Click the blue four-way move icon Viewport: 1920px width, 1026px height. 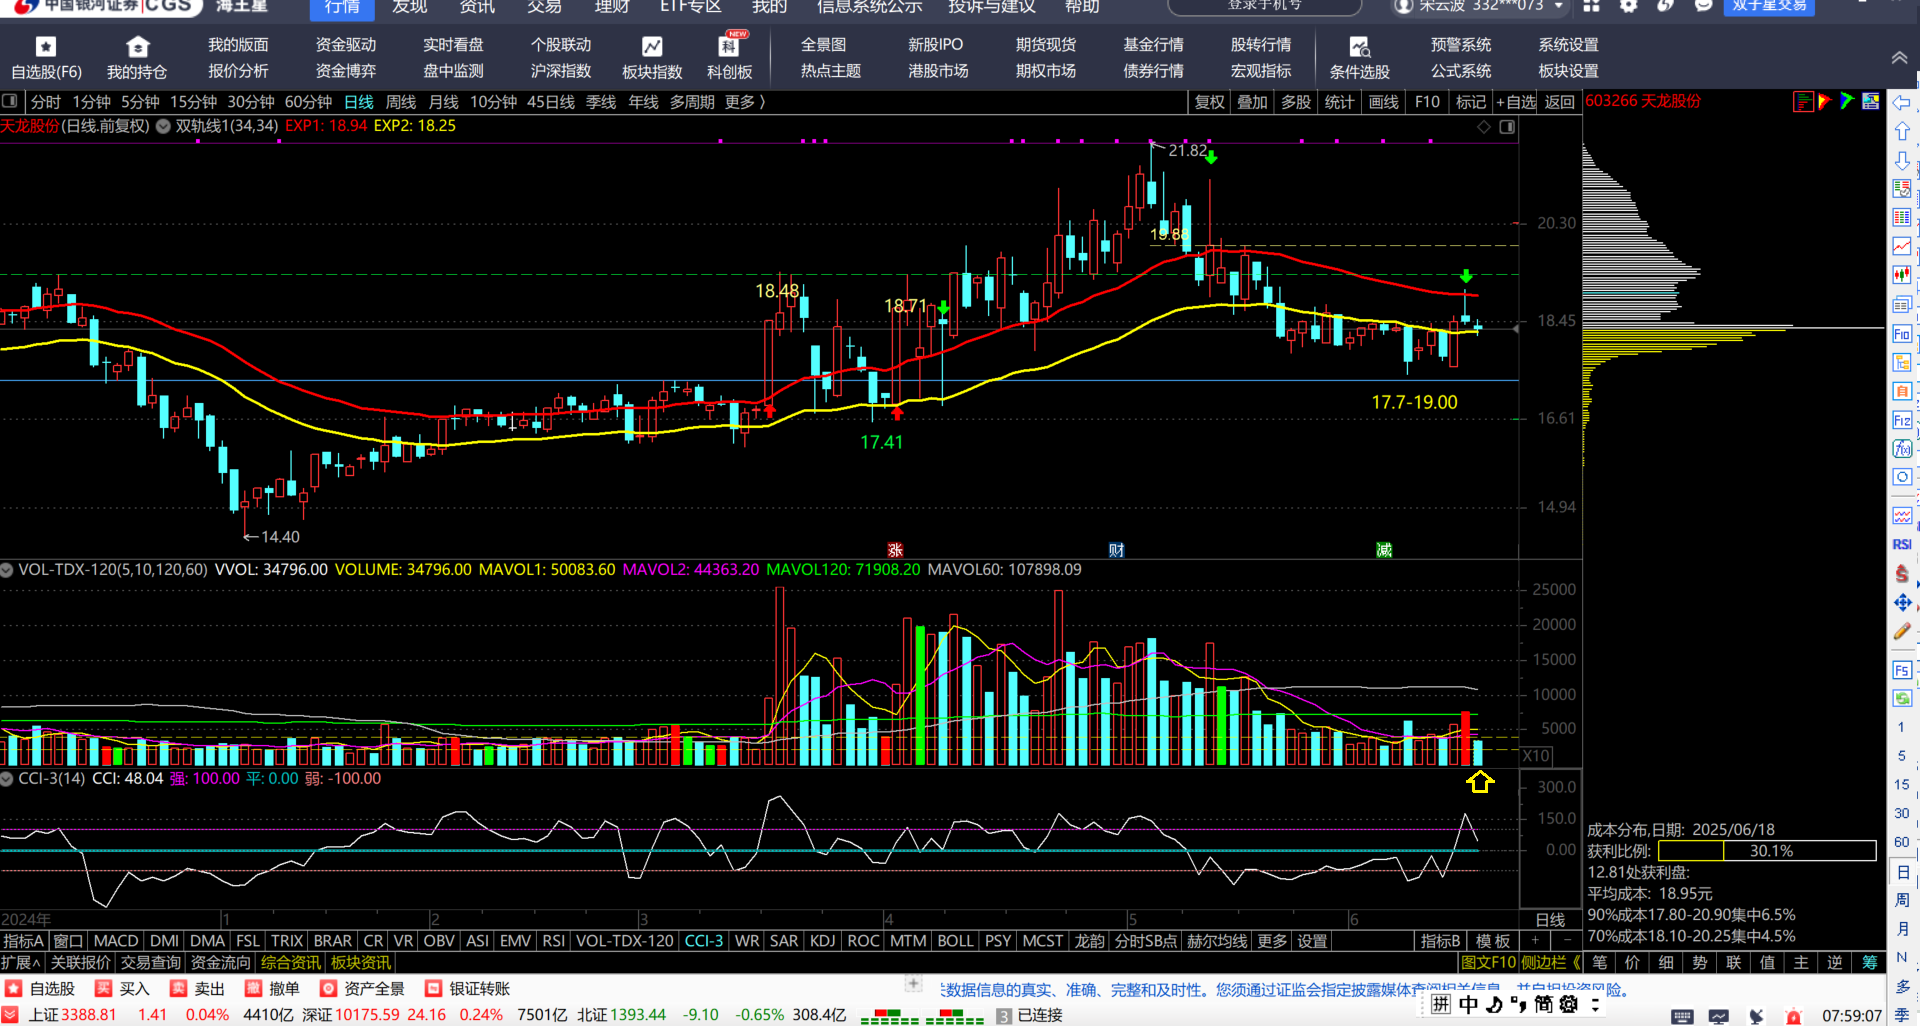point(1902,602)
